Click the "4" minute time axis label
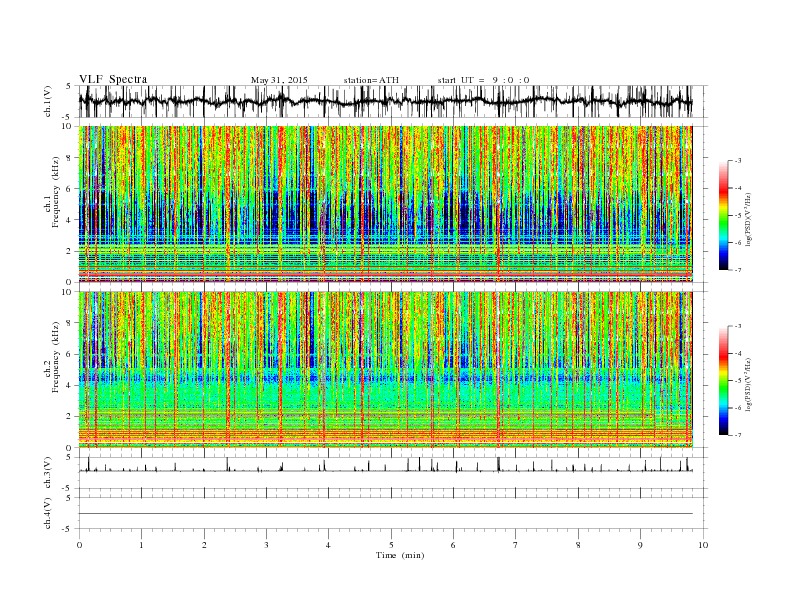 (x=328, y=545)
